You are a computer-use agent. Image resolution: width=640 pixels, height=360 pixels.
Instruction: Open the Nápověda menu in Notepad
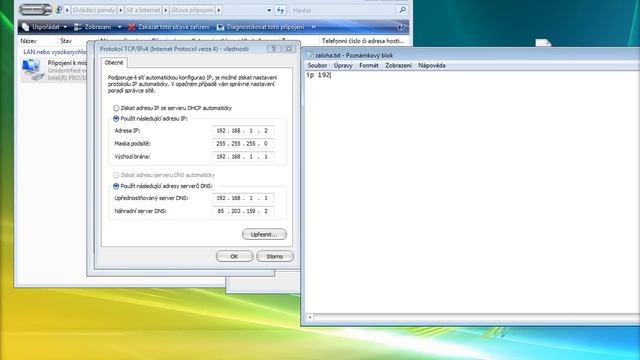431,65
